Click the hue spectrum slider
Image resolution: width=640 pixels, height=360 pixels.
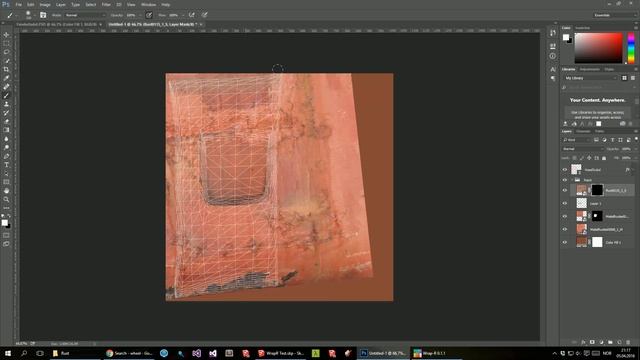(x=631, y=48)
